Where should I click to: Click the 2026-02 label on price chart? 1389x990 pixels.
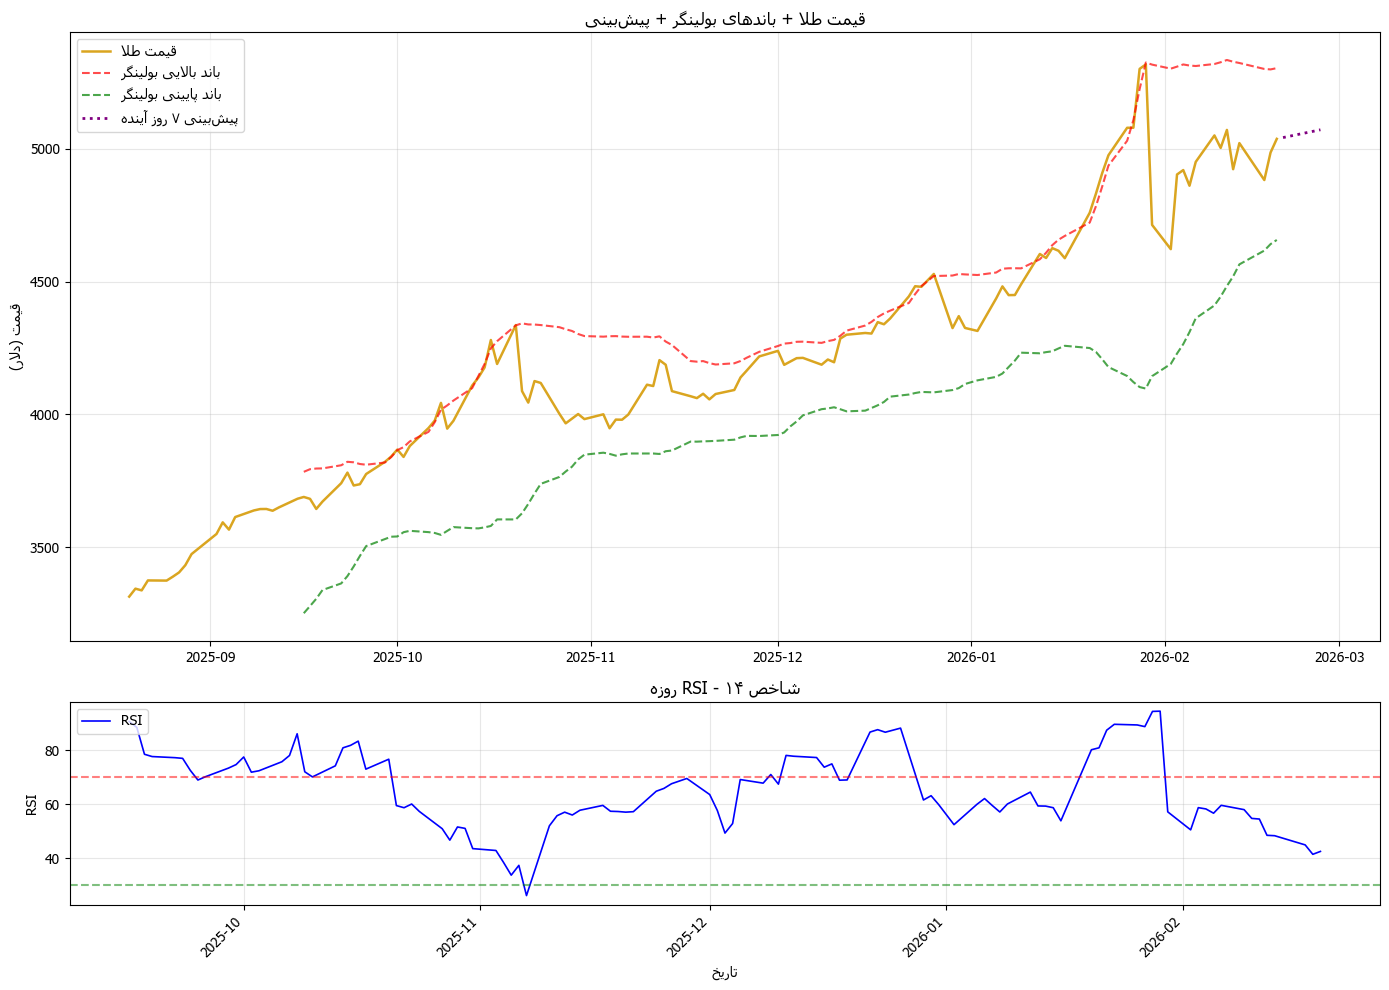pyautogui.click(x=1165, y=657)
